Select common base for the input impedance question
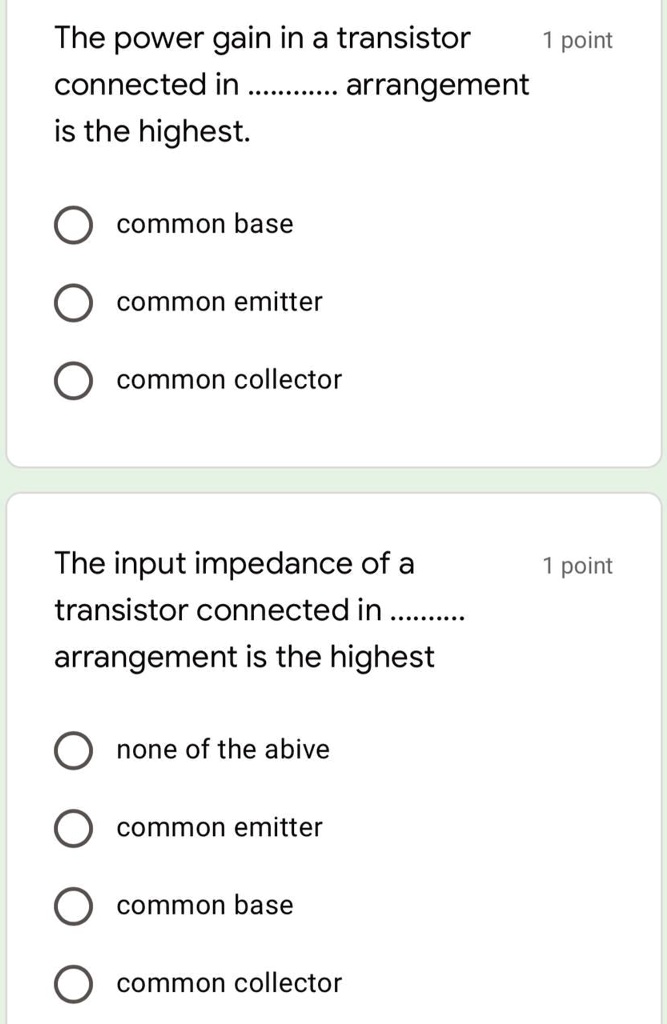The width and height of the screenshot is (667, 1024). pyautogui.click(x=73, y=906)
